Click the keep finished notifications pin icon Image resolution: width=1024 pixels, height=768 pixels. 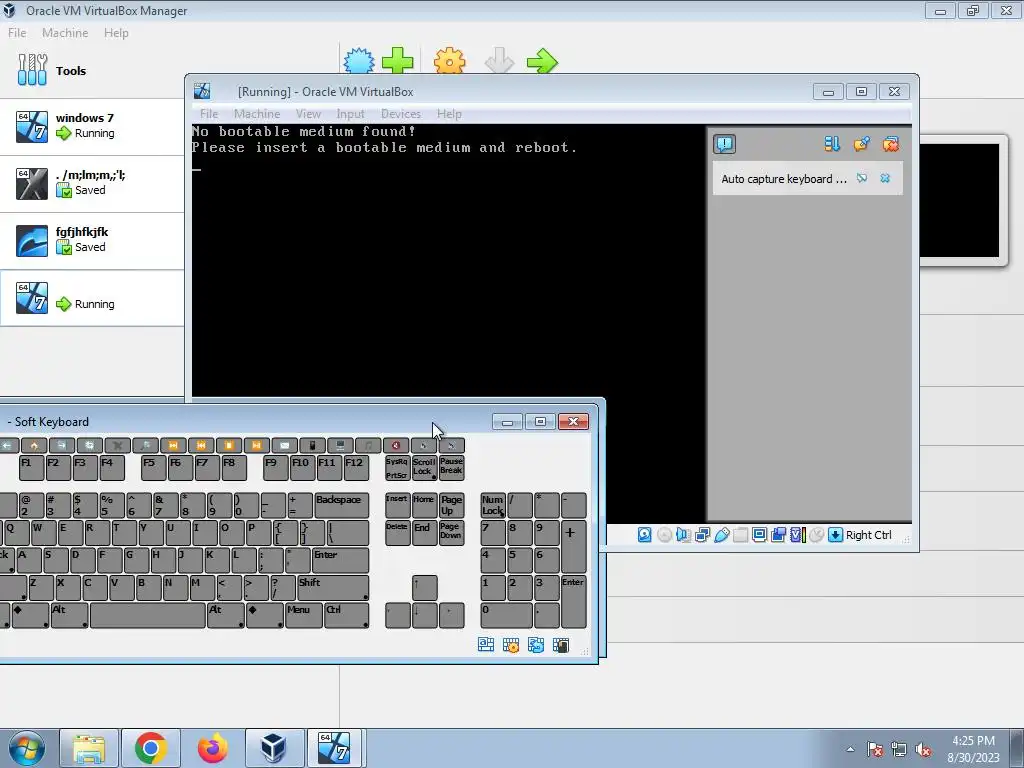coord(861,144)
